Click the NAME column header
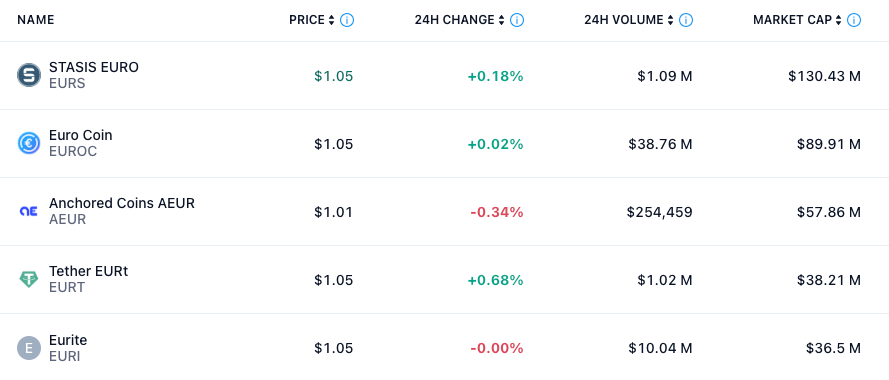889x380 pixels. (x=36, y=20)
